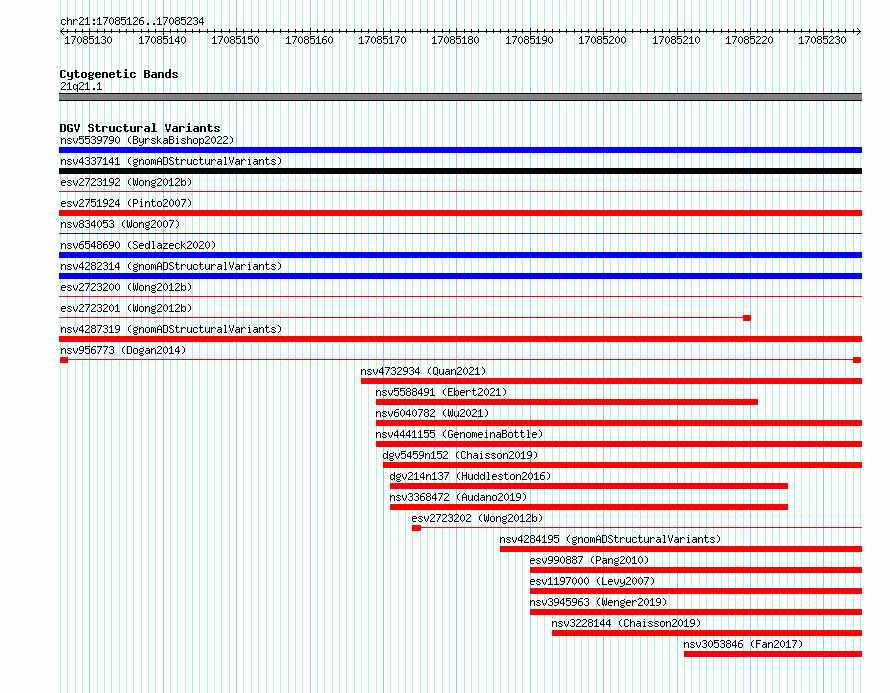The width and height of the screenshot is (890, 693).
Task: Click the red bar of esv1197000
Action: [x=696, y=591]
